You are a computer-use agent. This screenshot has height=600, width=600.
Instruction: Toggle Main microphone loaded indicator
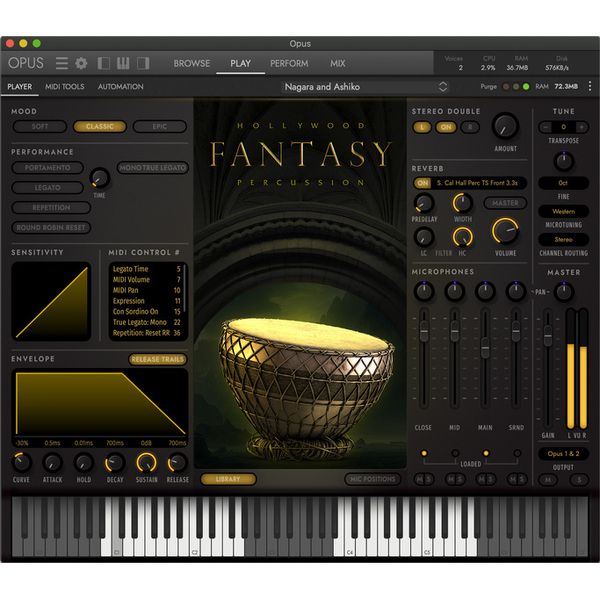click(x=486, y=453)
